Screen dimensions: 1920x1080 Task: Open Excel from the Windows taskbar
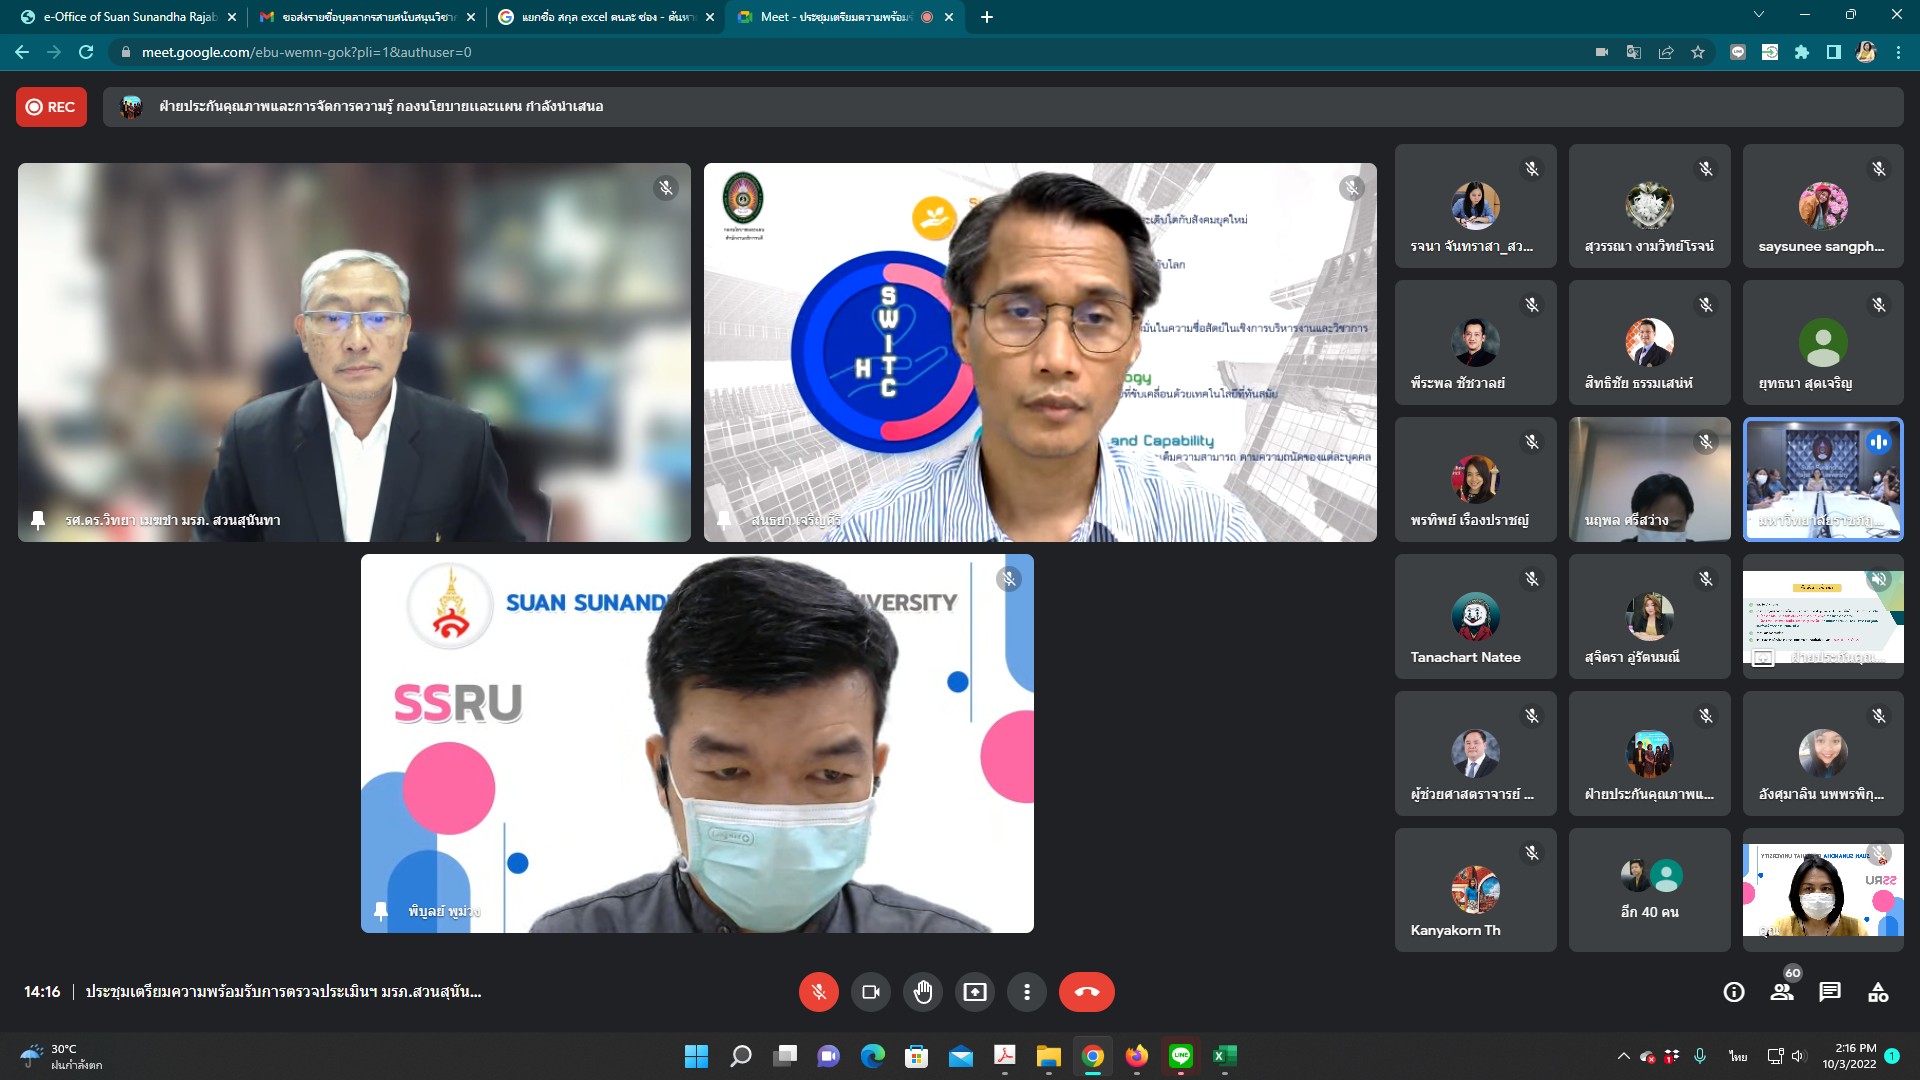tap(1224, 1056)
